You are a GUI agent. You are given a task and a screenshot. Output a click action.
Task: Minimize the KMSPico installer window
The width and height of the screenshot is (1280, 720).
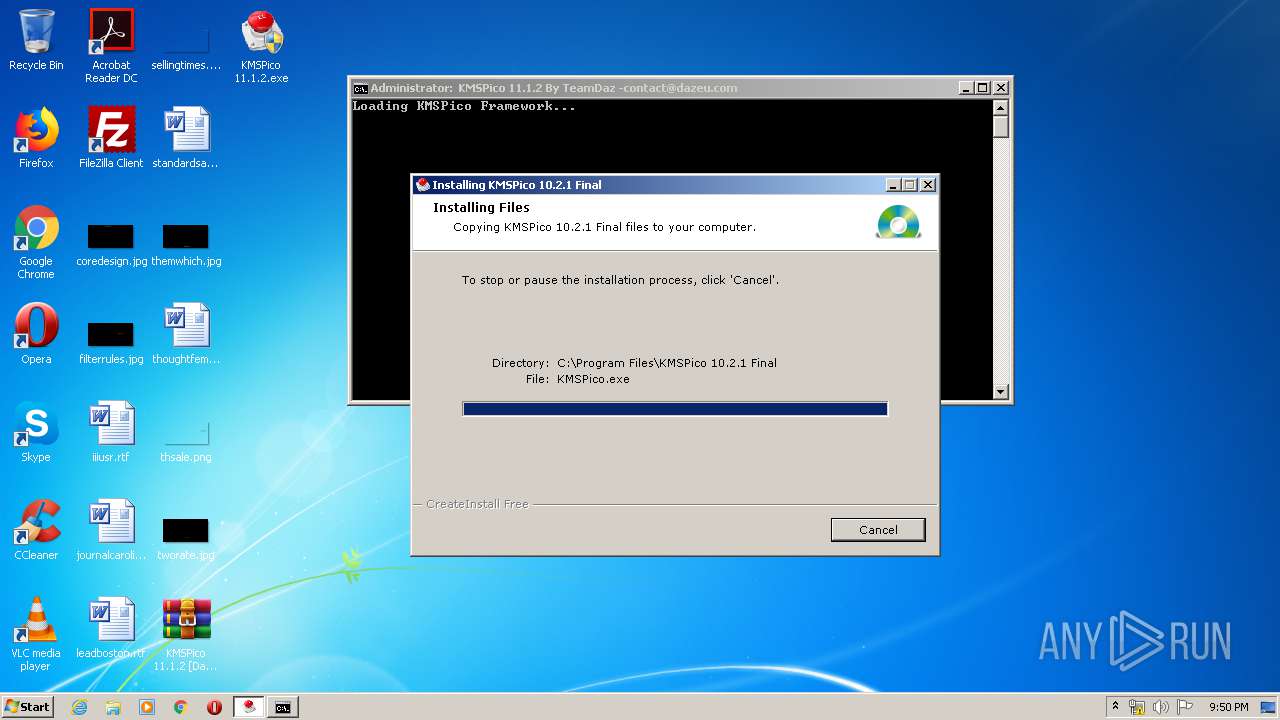click(x=893, y=185)
